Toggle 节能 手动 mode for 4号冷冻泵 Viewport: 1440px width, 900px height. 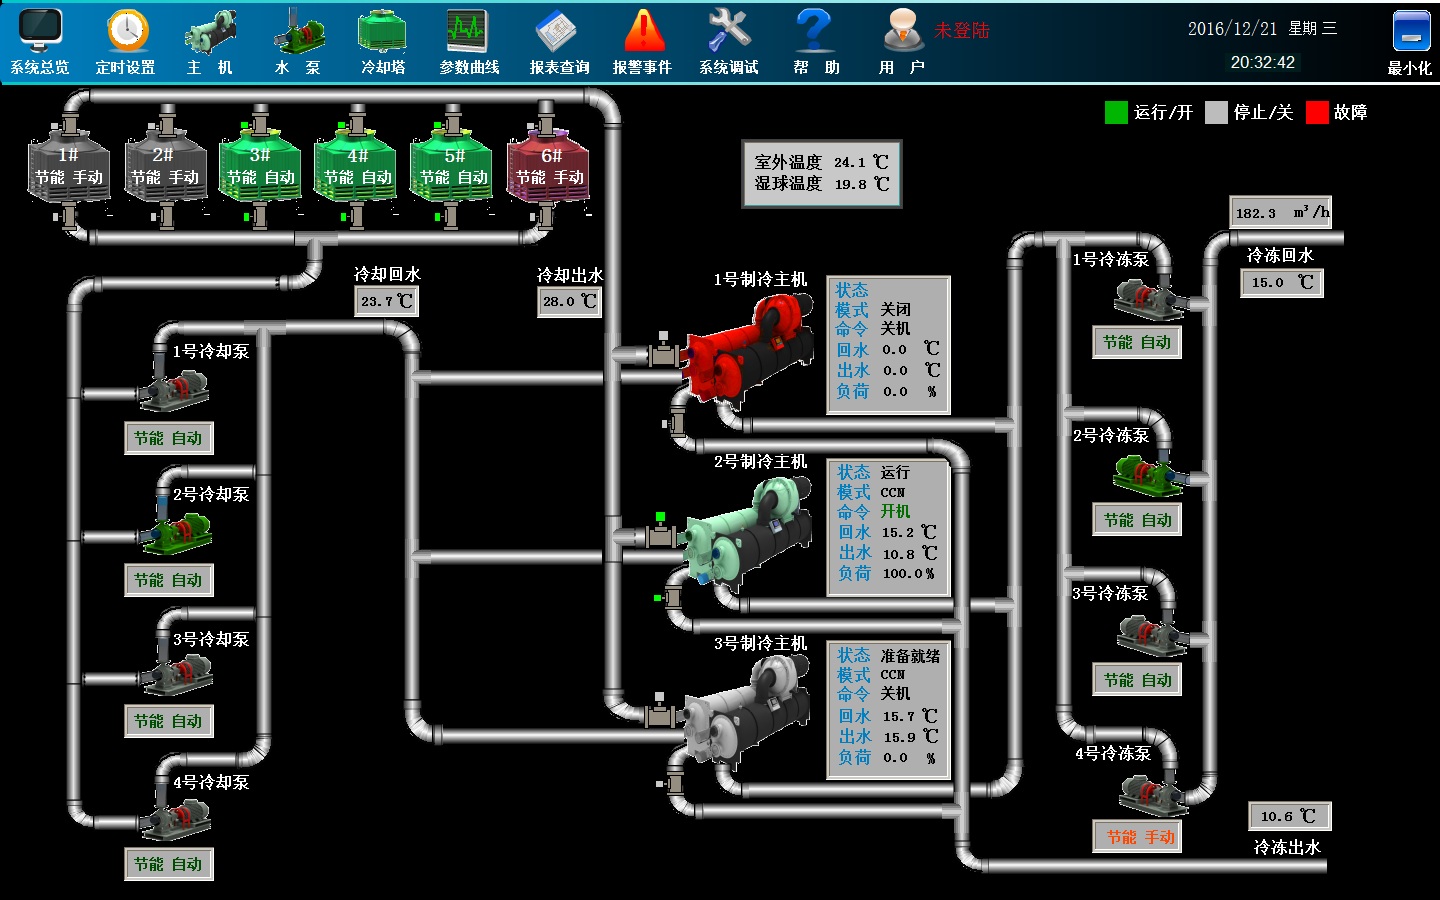click(x=1140, y=837)
